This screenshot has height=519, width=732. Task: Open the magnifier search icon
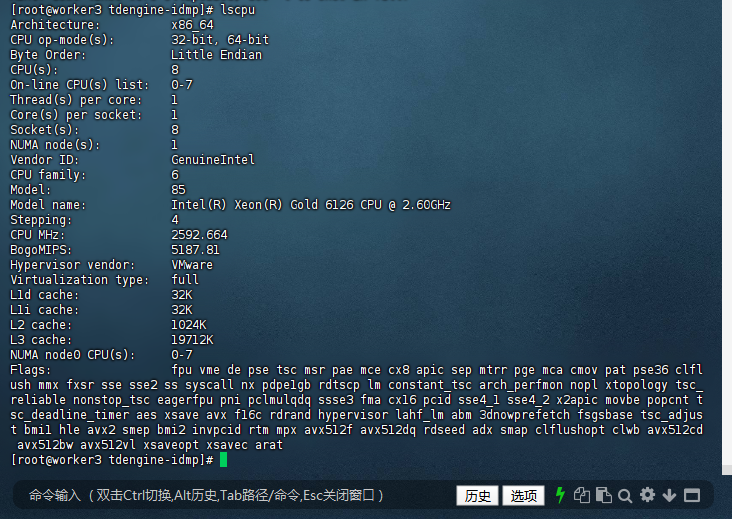click(625, 495)
